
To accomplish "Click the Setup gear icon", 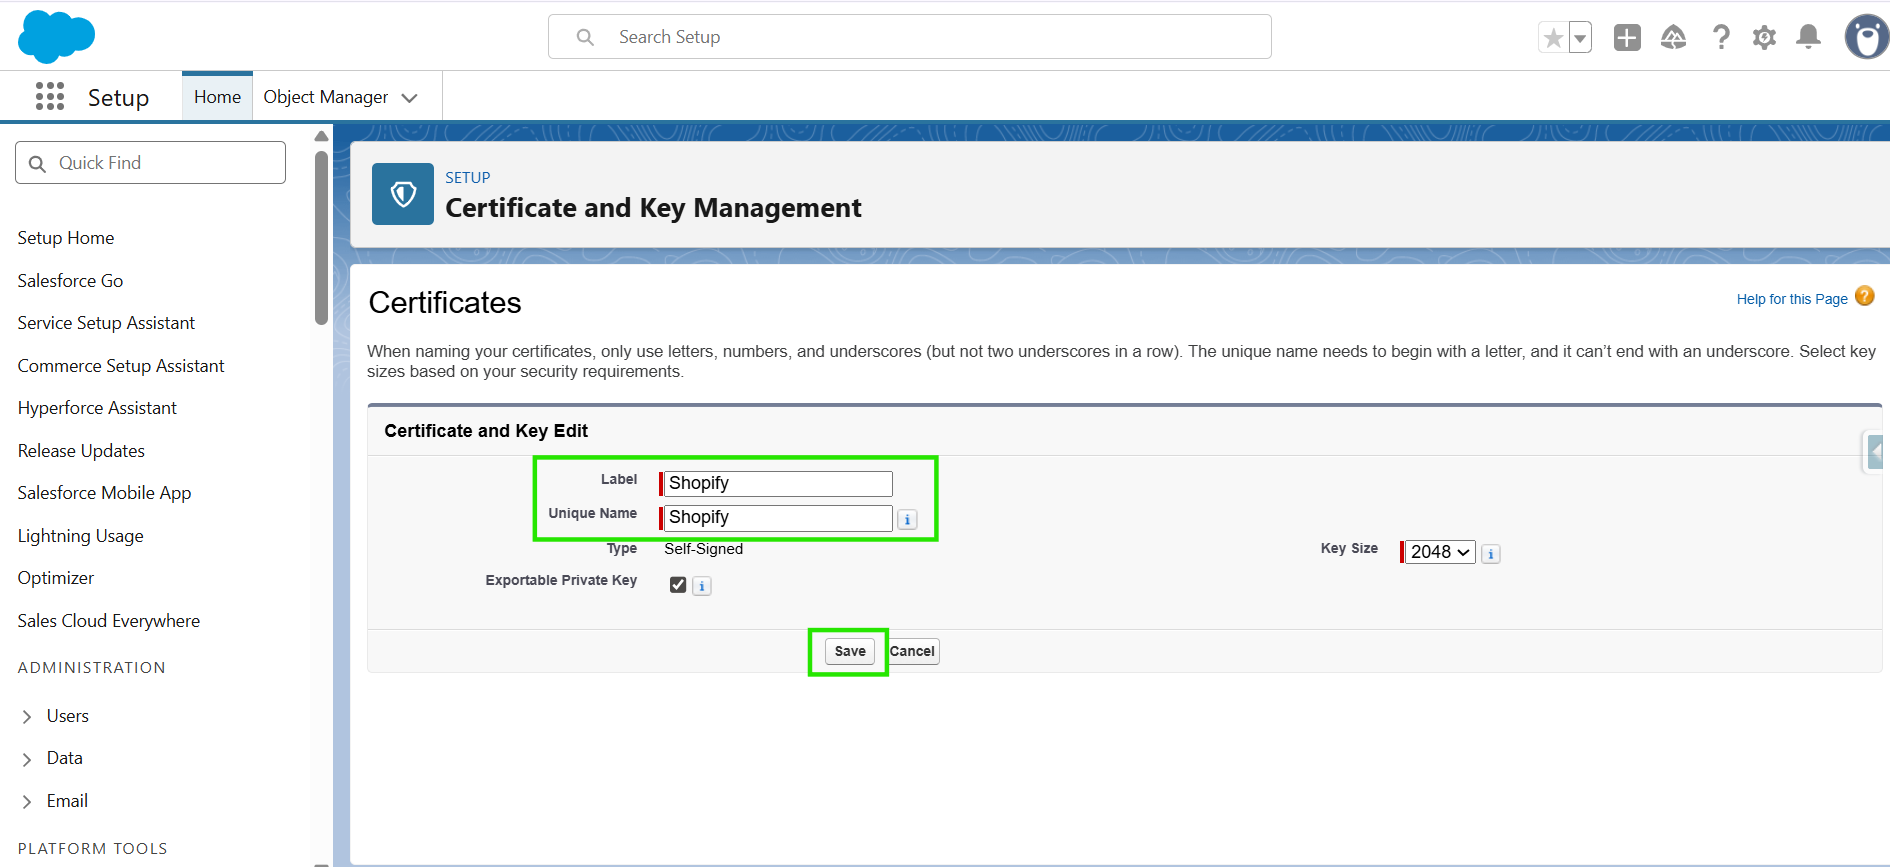I will point(1764,38).
